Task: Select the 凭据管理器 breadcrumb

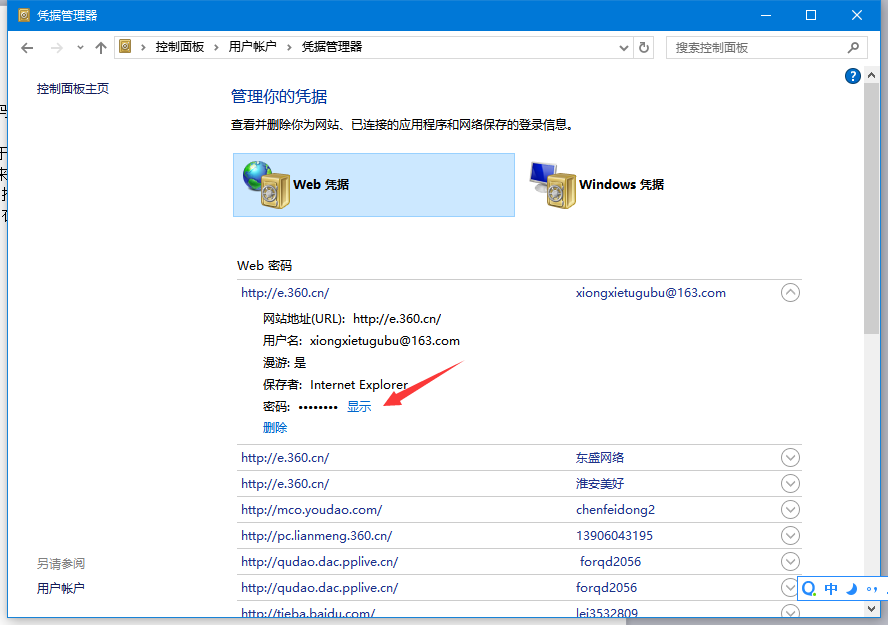Action: tap(332, 47)
